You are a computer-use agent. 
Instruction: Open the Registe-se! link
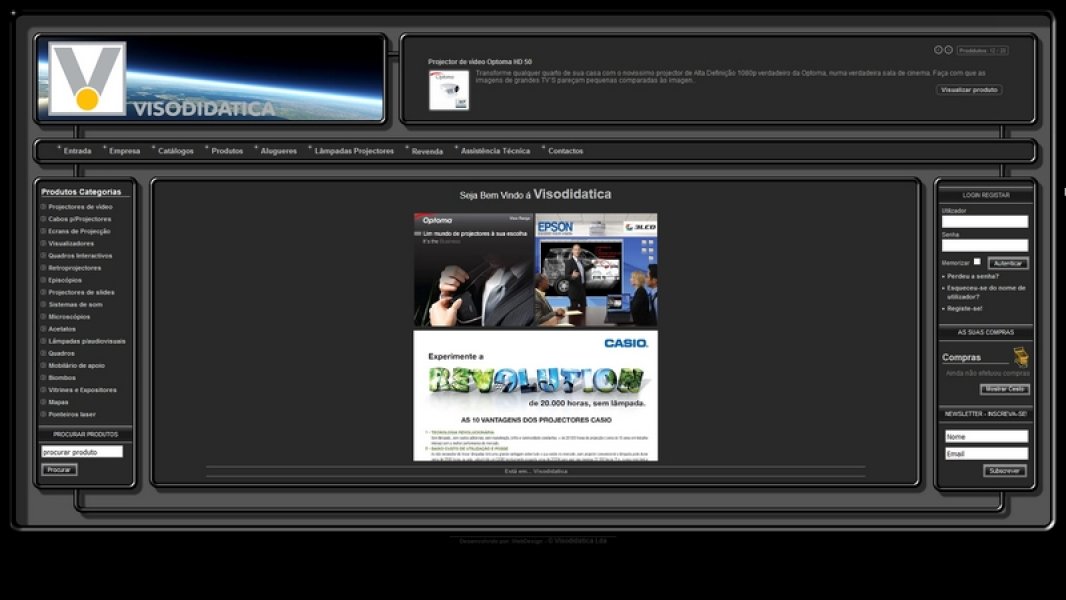pyautogui.click(x=965, y=308)
